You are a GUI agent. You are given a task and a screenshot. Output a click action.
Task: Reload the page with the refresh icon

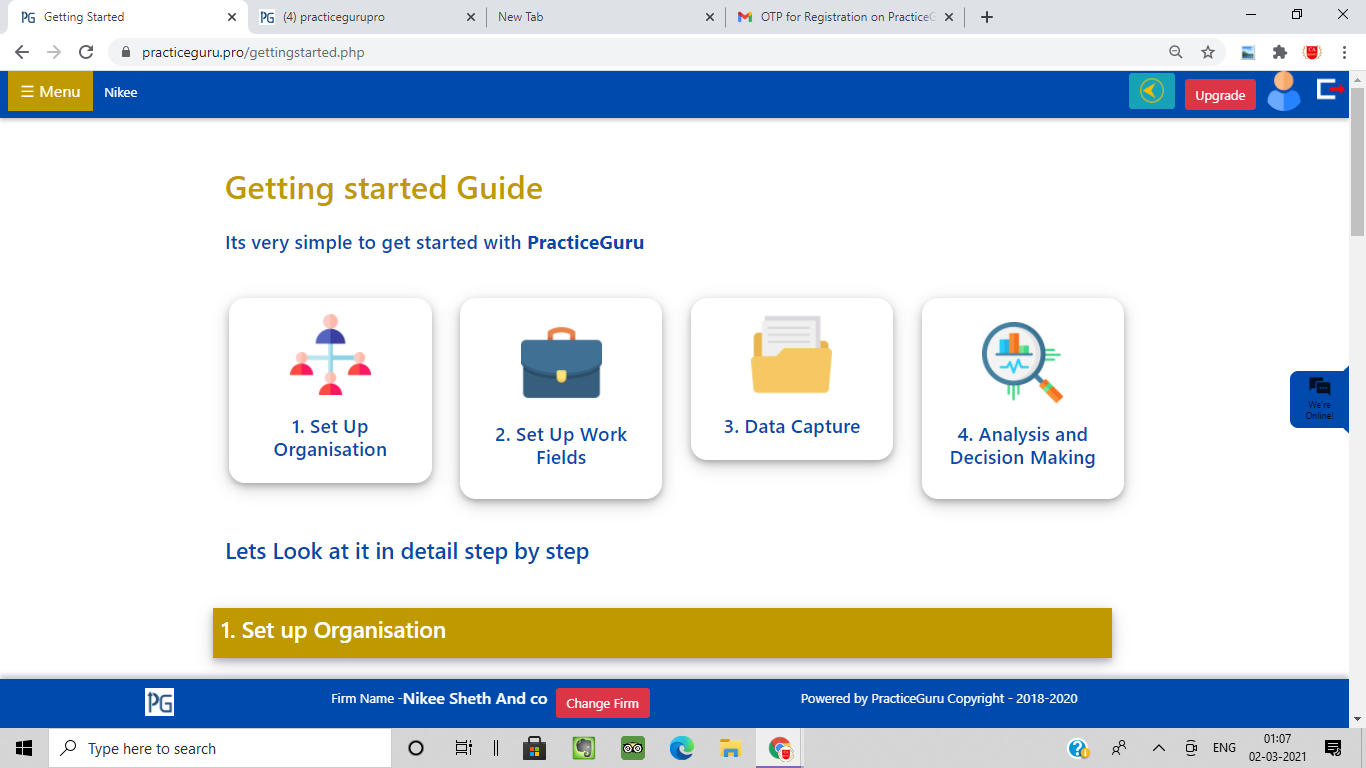(87, 52)
